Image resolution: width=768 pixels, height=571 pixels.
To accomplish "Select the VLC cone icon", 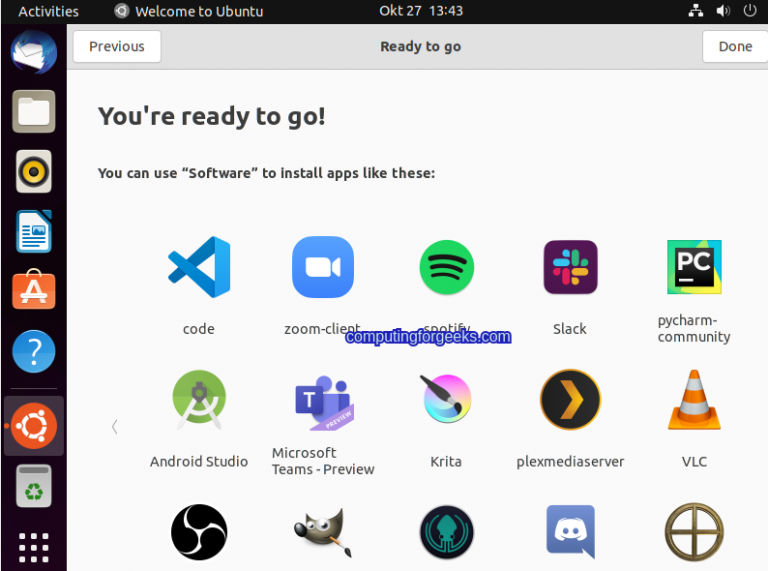I will tap(694, 400).
